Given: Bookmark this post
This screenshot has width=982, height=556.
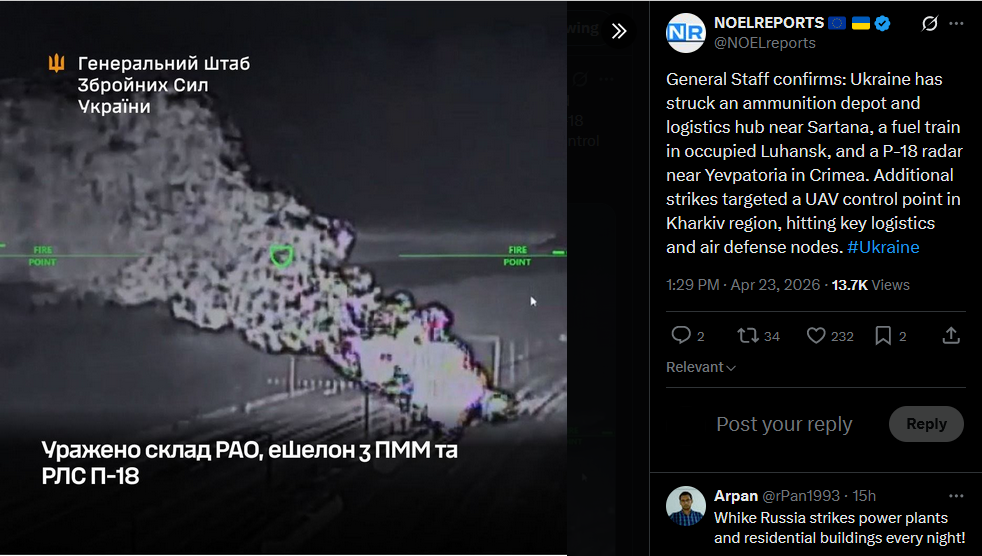Looking at the screenshot, I should 883,336.
